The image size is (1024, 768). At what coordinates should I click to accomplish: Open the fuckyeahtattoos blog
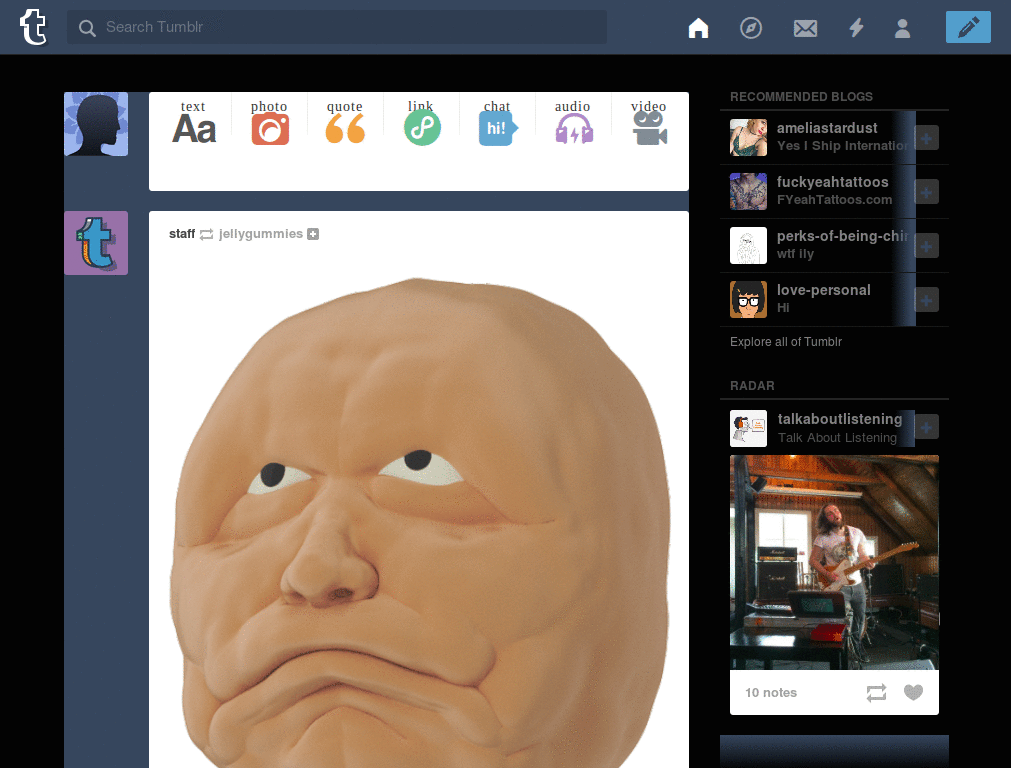833,182
